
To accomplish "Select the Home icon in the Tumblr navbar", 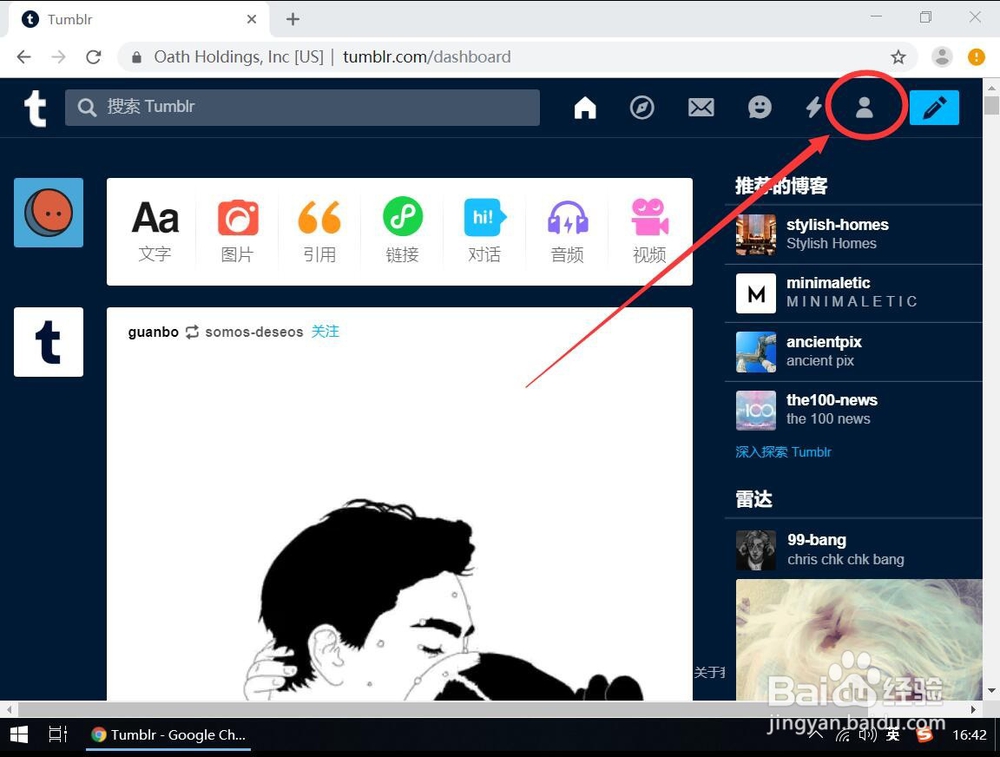I will tap(585, 107).
